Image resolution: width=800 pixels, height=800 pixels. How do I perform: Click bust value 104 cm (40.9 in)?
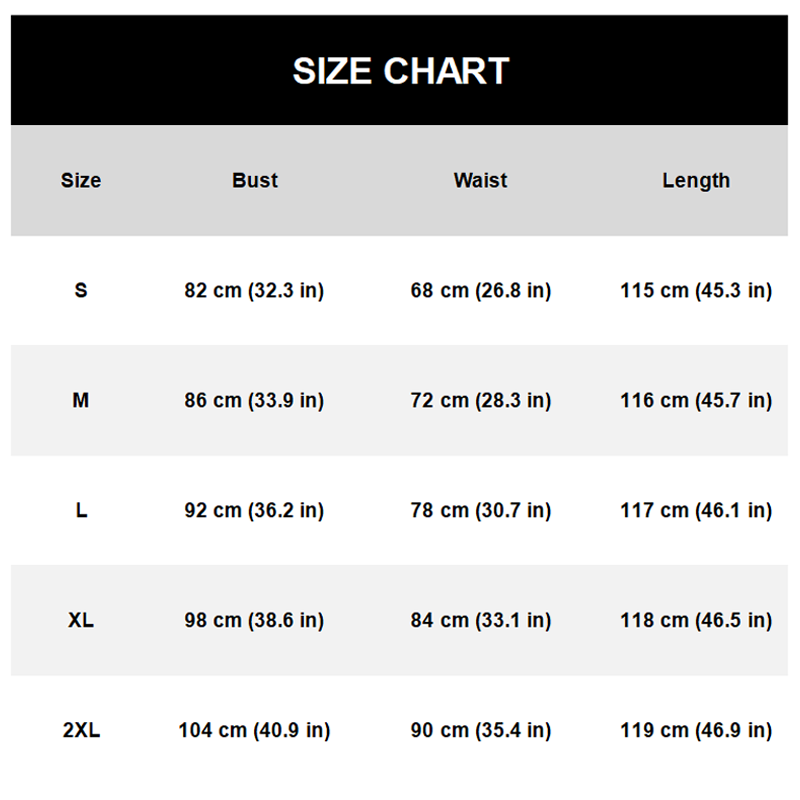[x=254, y=731]
